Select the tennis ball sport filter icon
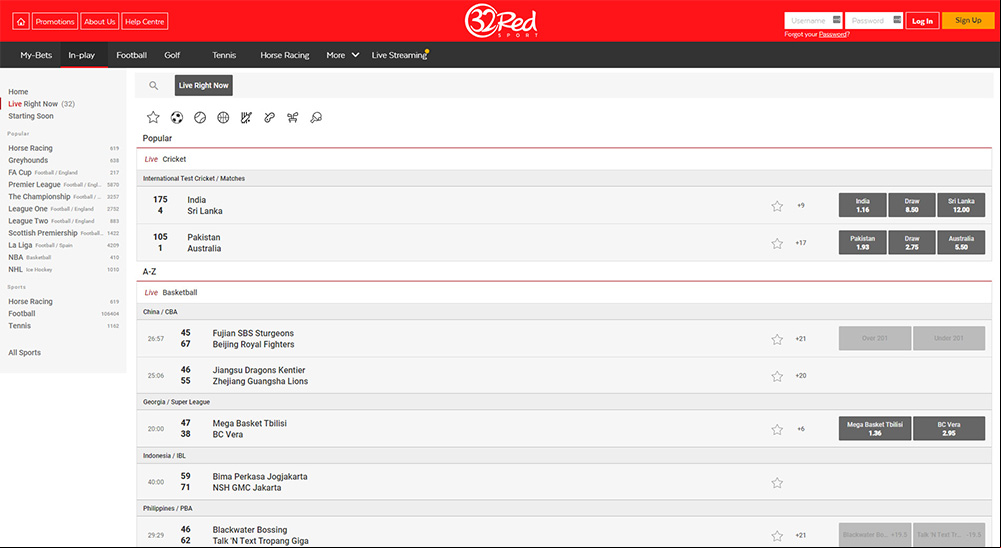This screenshot has width=1001, height=548. point(200,118)
